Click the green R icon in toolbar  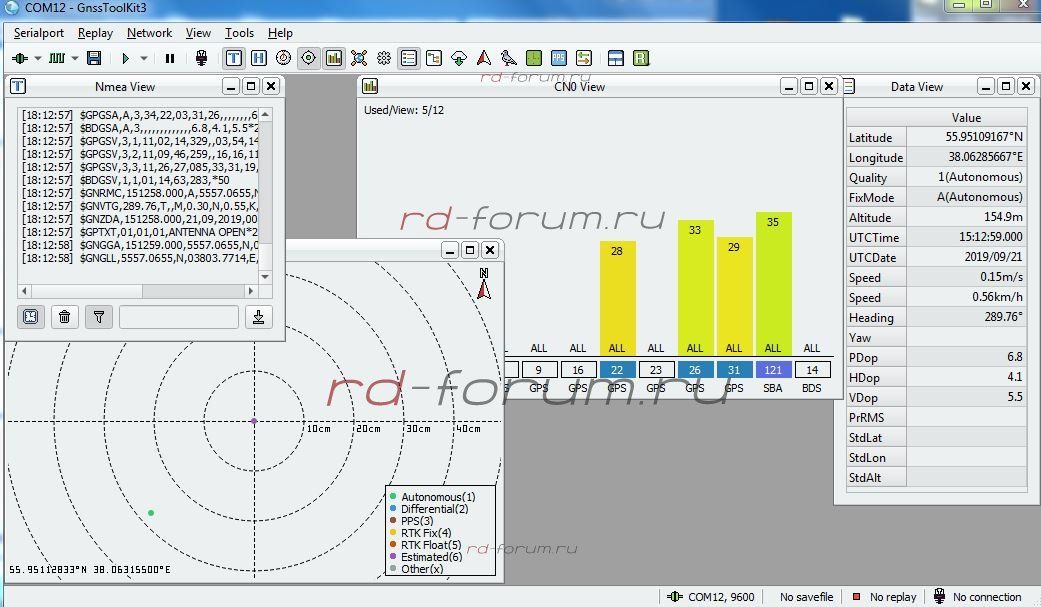[641, 58]
